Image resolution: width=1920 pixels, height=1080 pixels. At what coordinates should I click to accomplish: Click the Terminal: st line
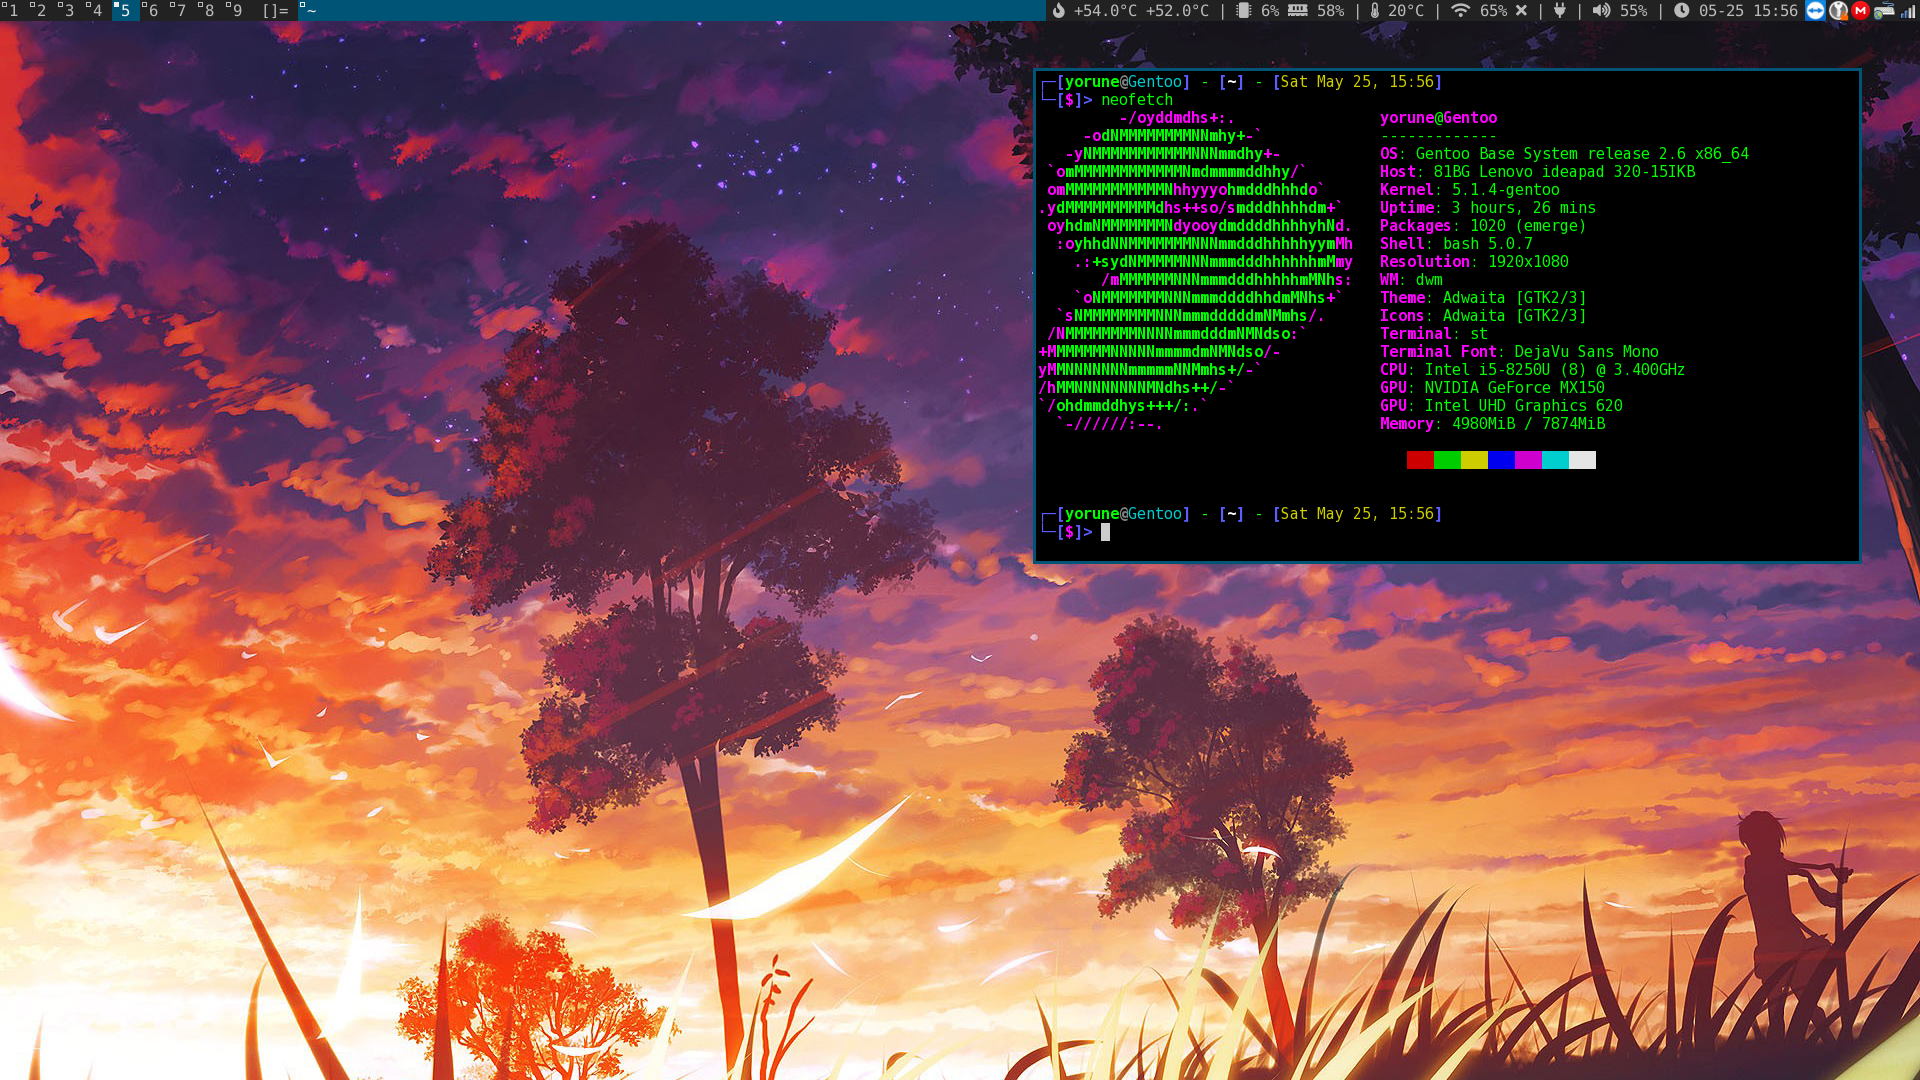[1434, 334]
